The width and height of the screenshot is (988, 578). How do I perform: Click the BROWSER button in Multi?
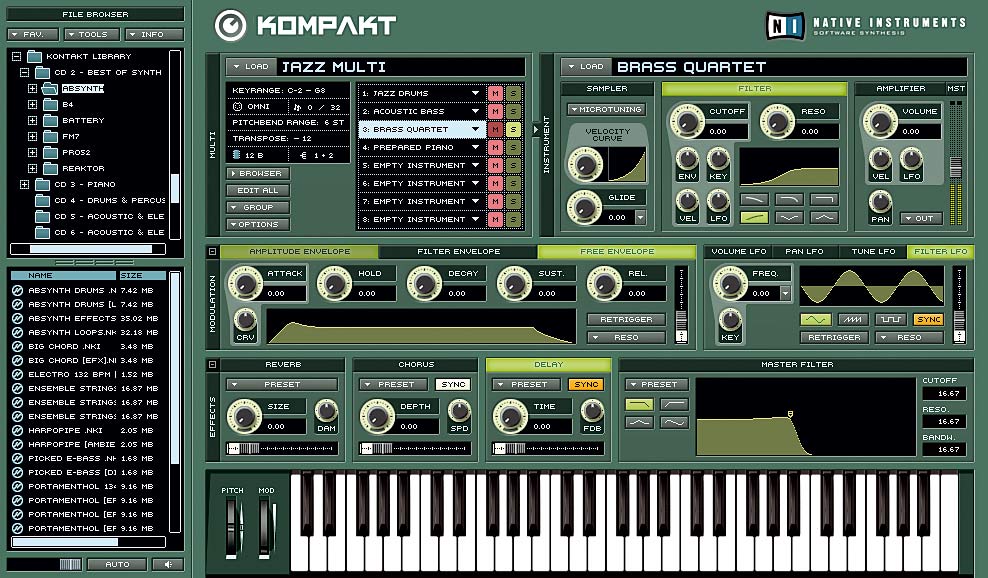click(258, 173)
